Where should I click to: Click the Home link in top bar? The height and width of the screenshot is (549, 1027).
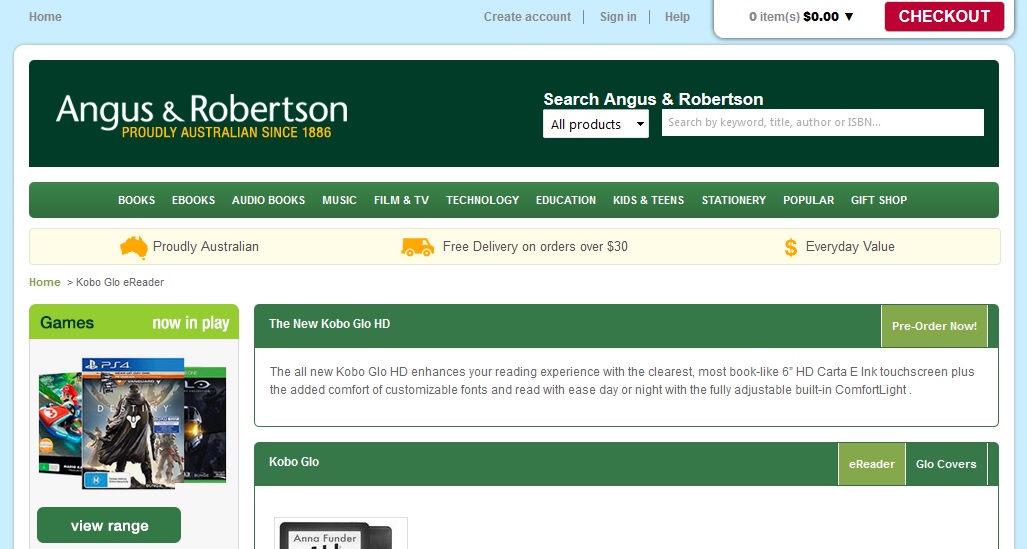coord(45,17)
